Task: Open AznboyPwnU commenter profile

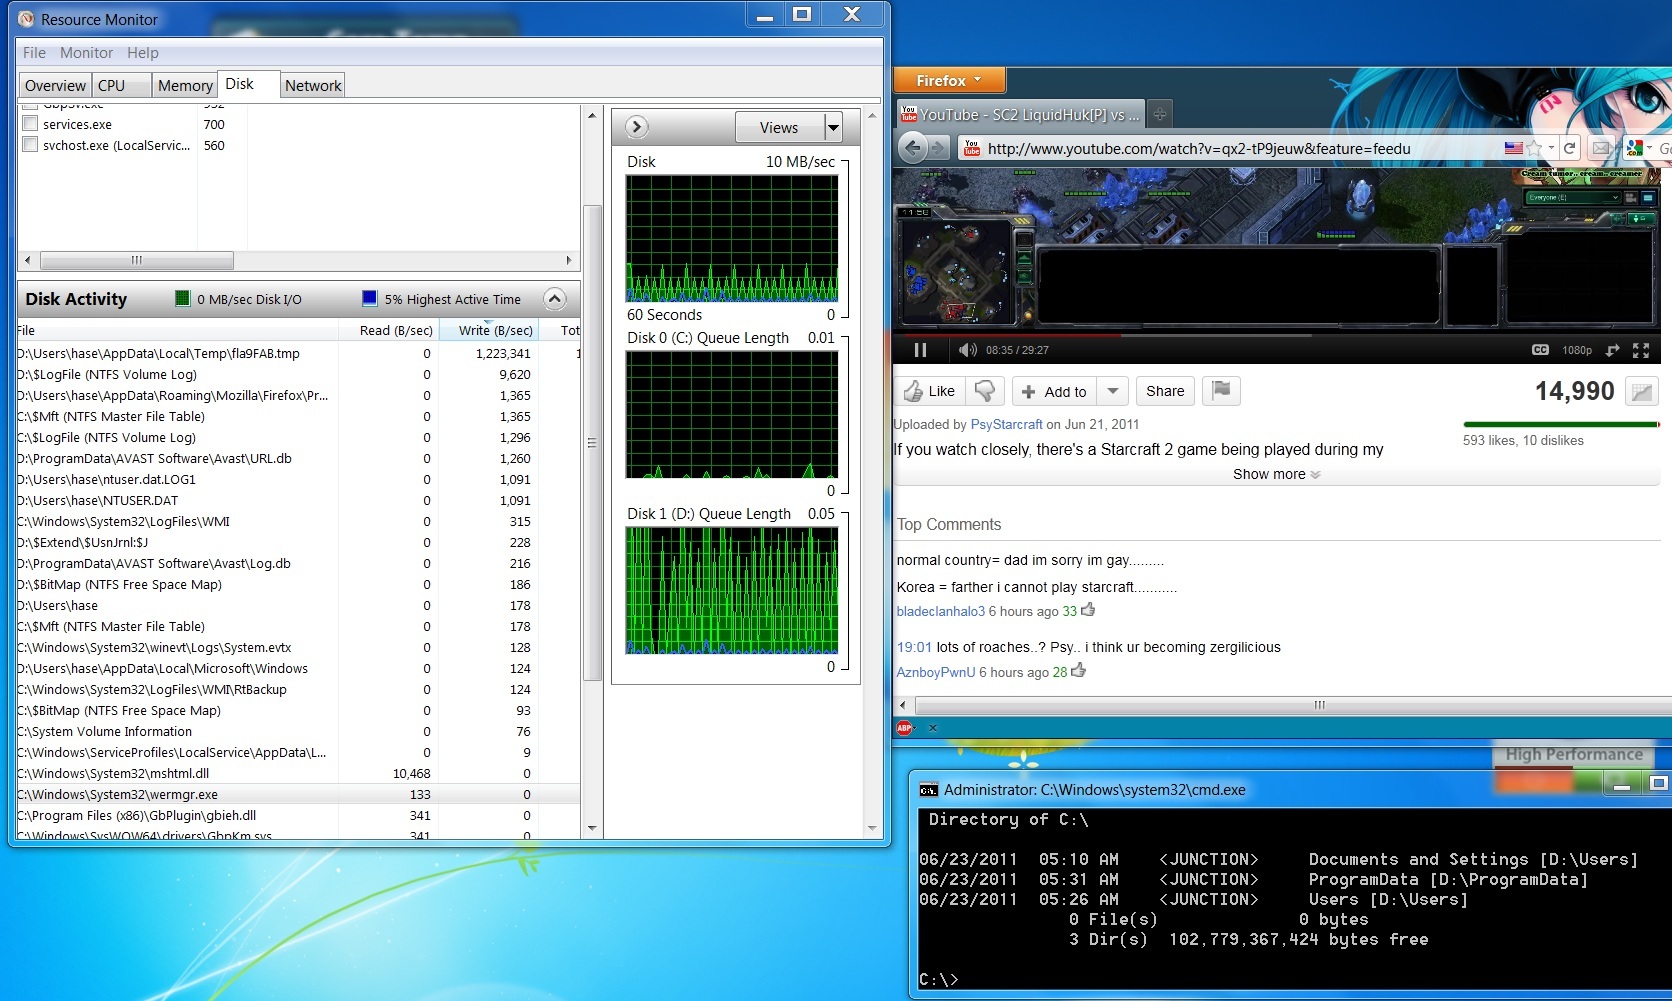Action: click(935, 672)
